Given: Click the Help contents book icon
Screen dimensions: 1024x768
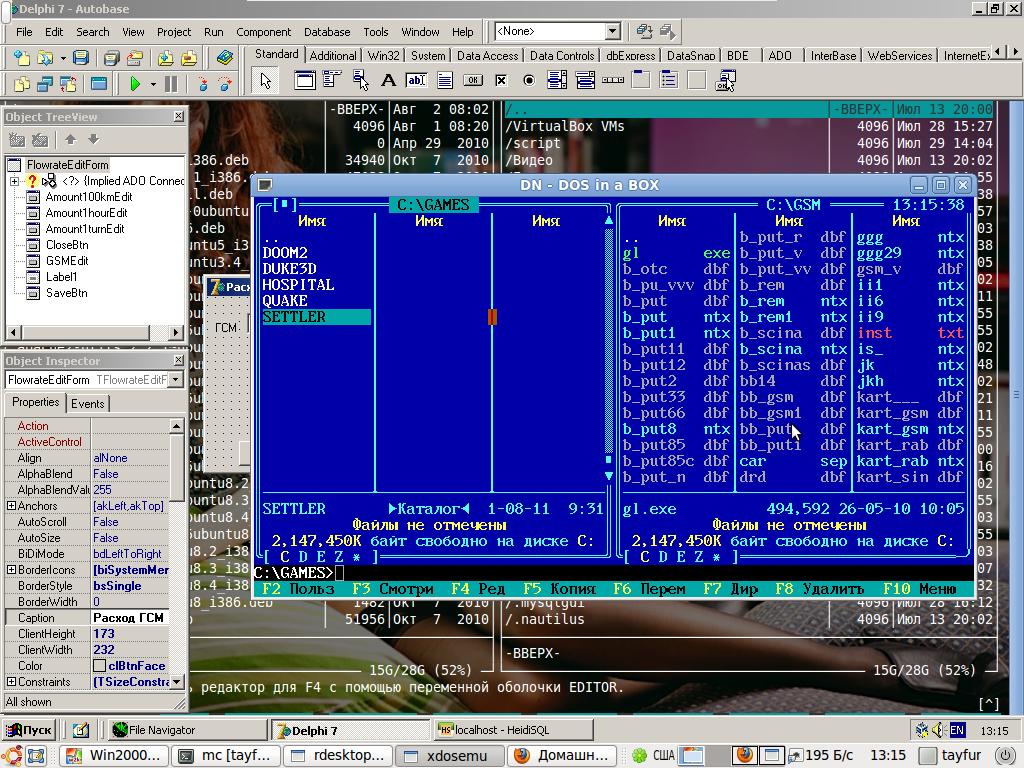Looking at the screenshot, I should pos(225,58).
